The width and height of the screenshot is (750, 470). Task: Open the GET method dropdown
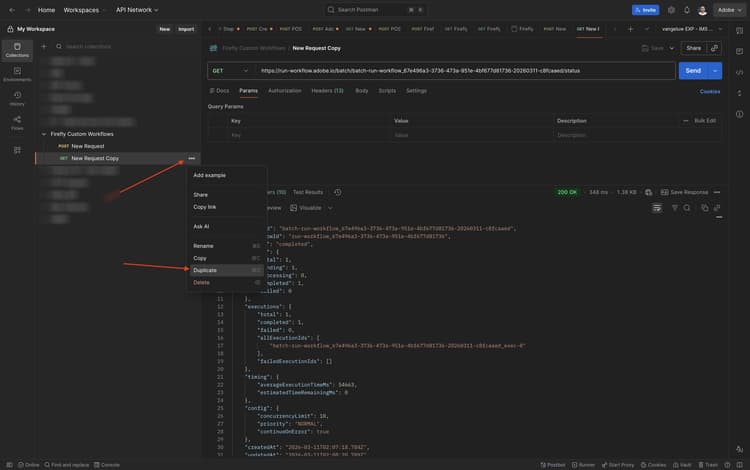coord(231,71)
